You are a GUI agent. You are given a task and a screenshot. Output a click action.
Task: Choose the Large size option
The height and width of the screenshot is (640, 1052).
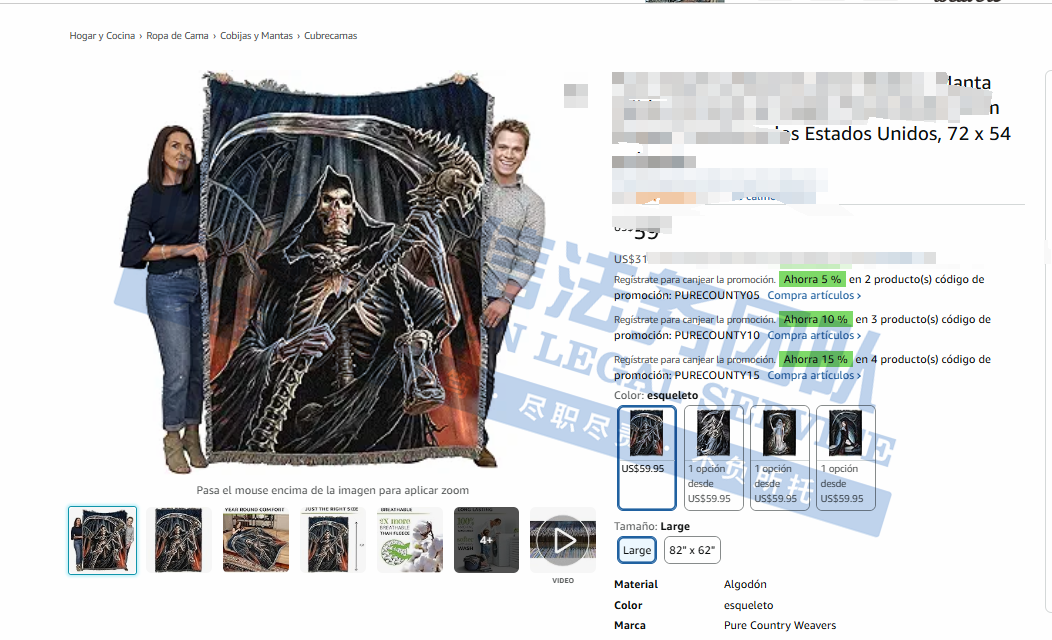637,550
